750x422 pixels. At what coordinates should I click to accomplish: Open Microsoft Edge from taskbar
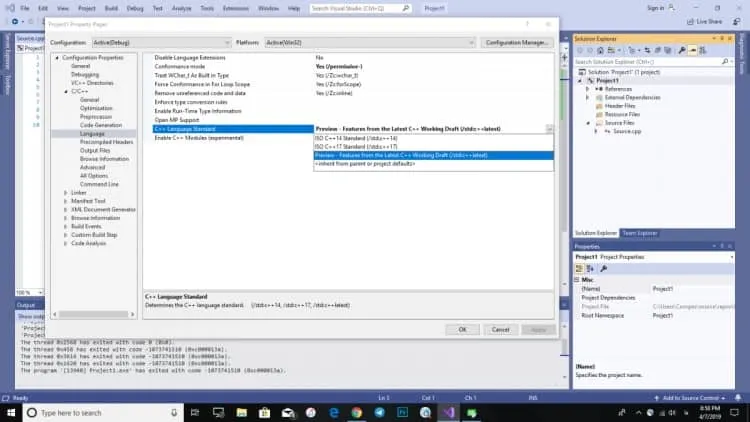coord(334,412)
